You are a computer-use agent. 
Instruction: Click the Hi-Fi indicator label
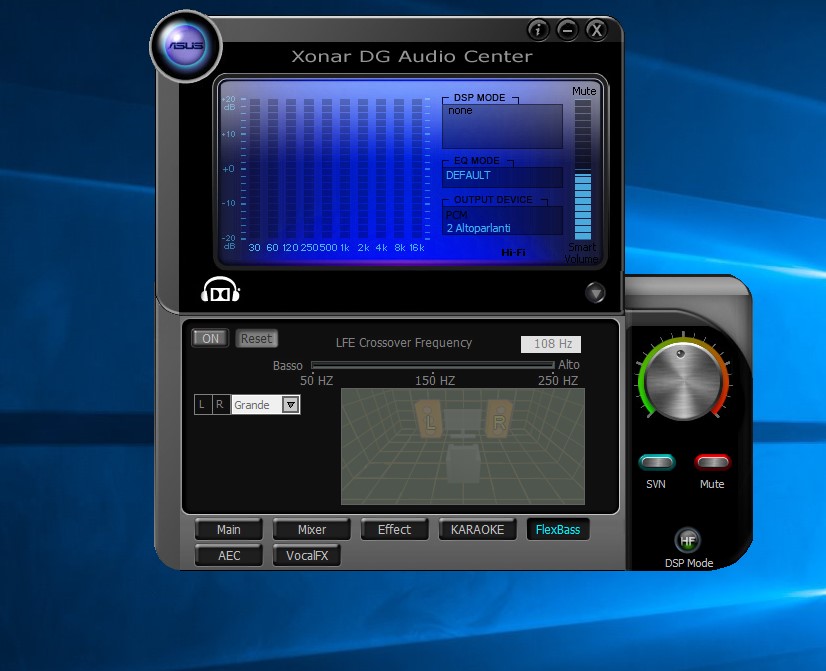pos(513,252)
